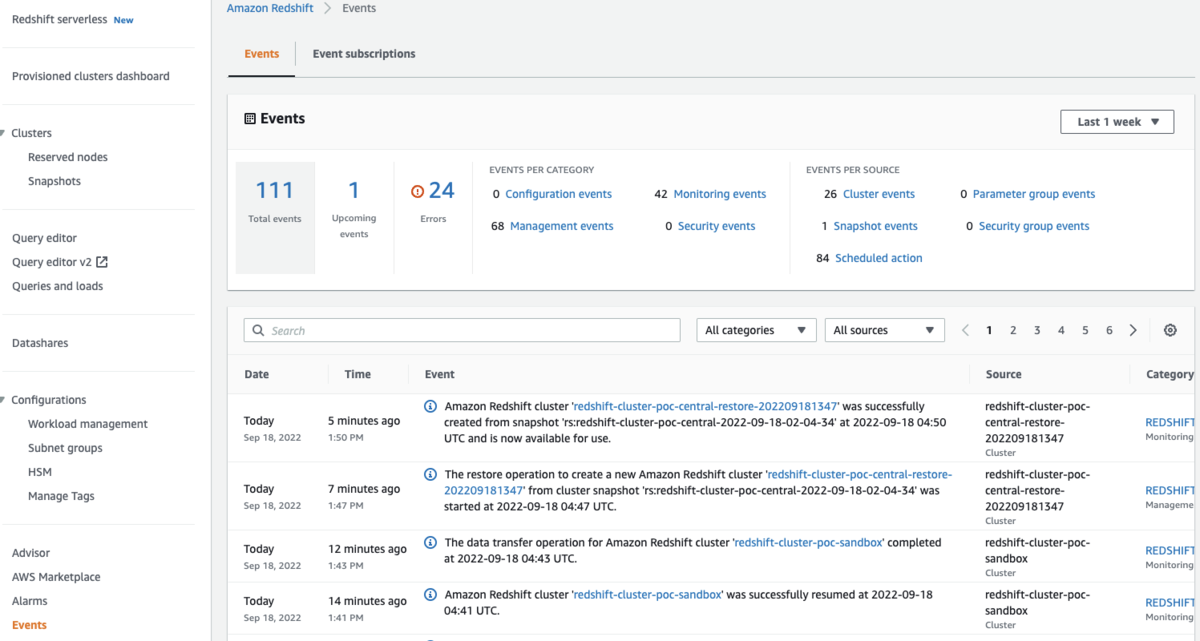
Task: Collapse the Configurations section in the sidebar
Action: tap(4, 400)
